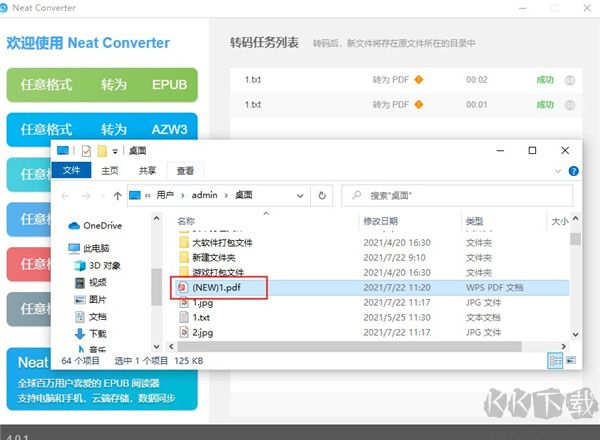Open the quick access toolbar customize dropdown
The height and width of the screenshot is (440, 600).
coord(115,151)
